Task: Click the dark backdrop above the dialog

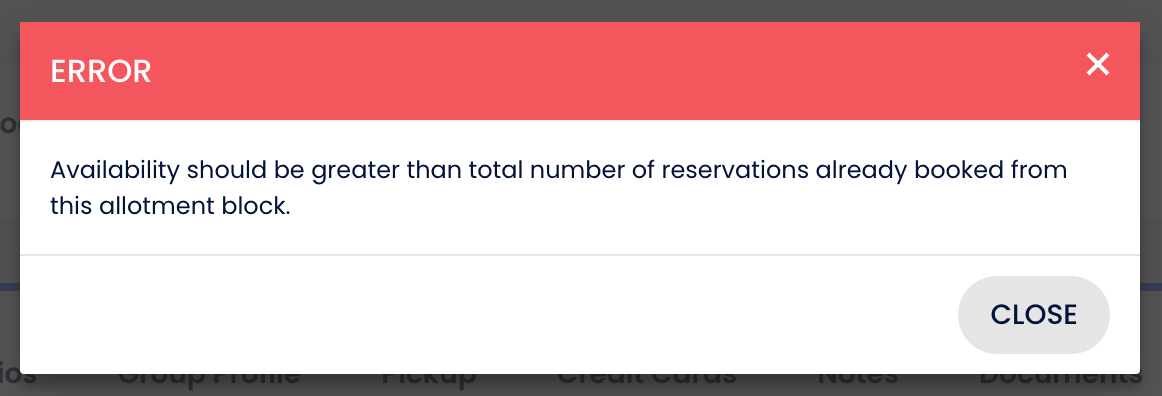Action: tap(580, 10)
